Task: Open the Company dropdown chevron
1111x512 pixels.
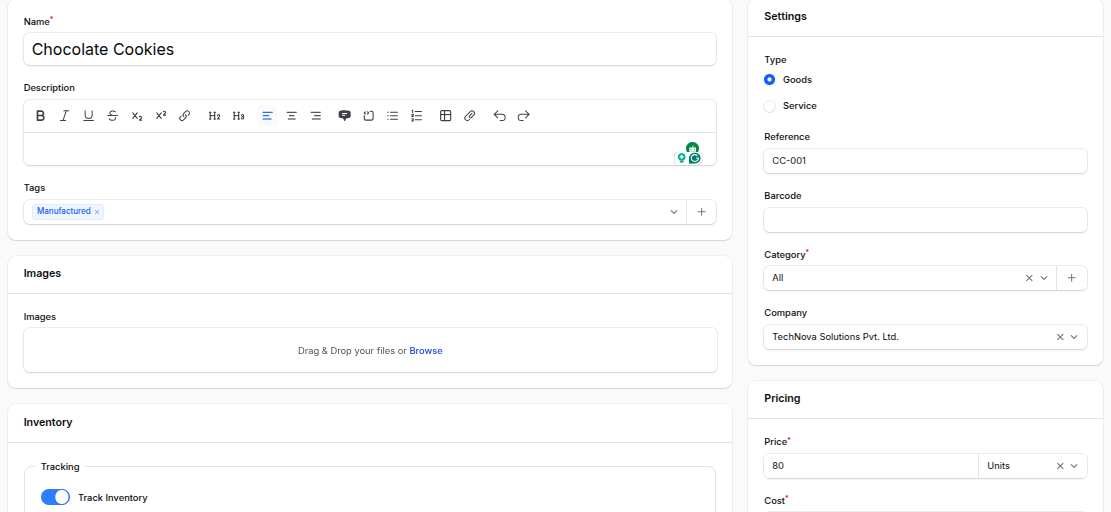Action: (x=1074, y=337)
